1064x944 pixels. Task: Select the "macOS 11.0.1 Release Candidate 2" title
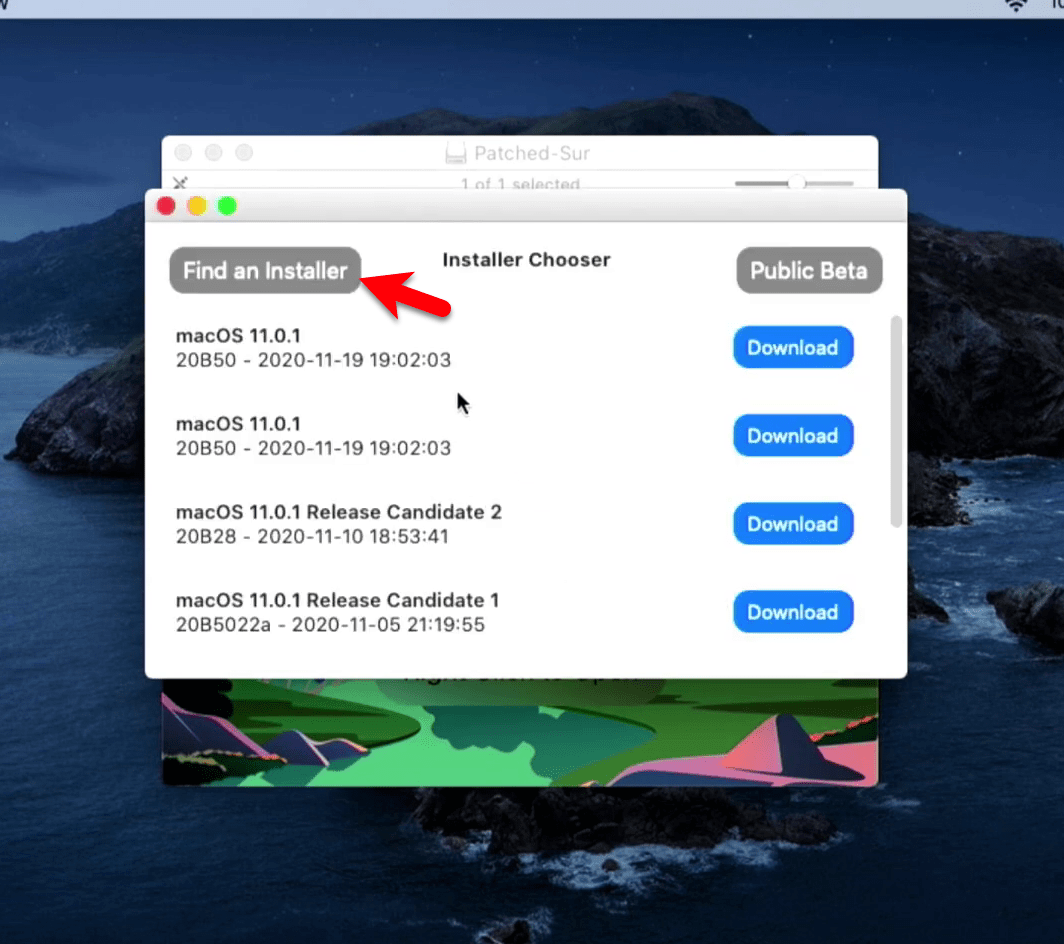click(339, 512)
